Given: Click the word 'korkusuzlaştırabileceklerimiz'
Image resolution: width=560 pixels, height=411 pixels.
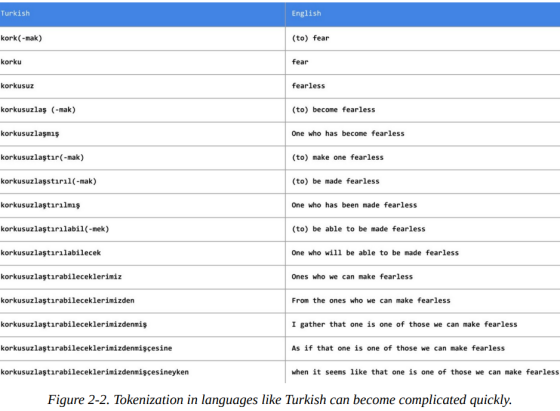Looking at the screenshot, I should 61,277.
